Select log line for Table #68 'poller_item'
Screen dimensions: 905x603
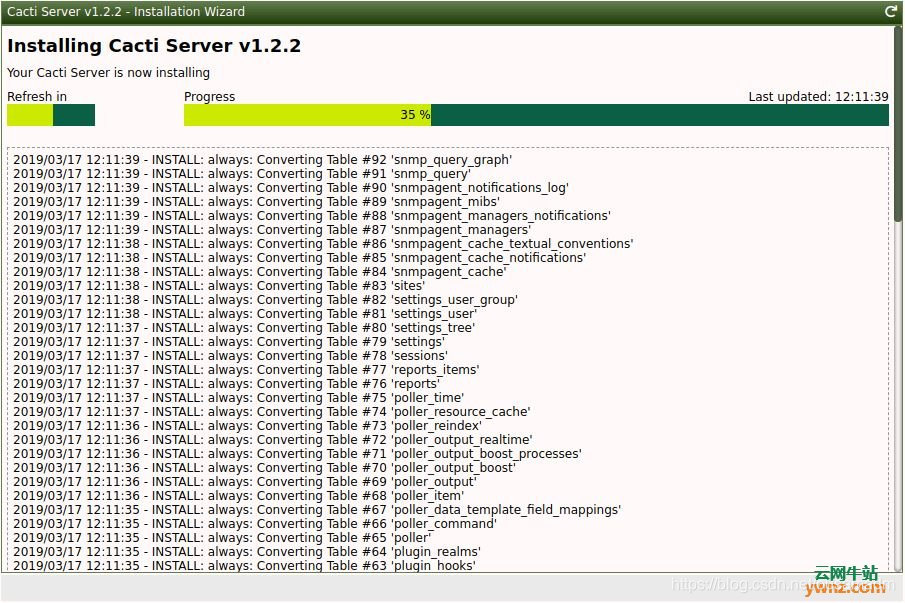coord(238,495)
